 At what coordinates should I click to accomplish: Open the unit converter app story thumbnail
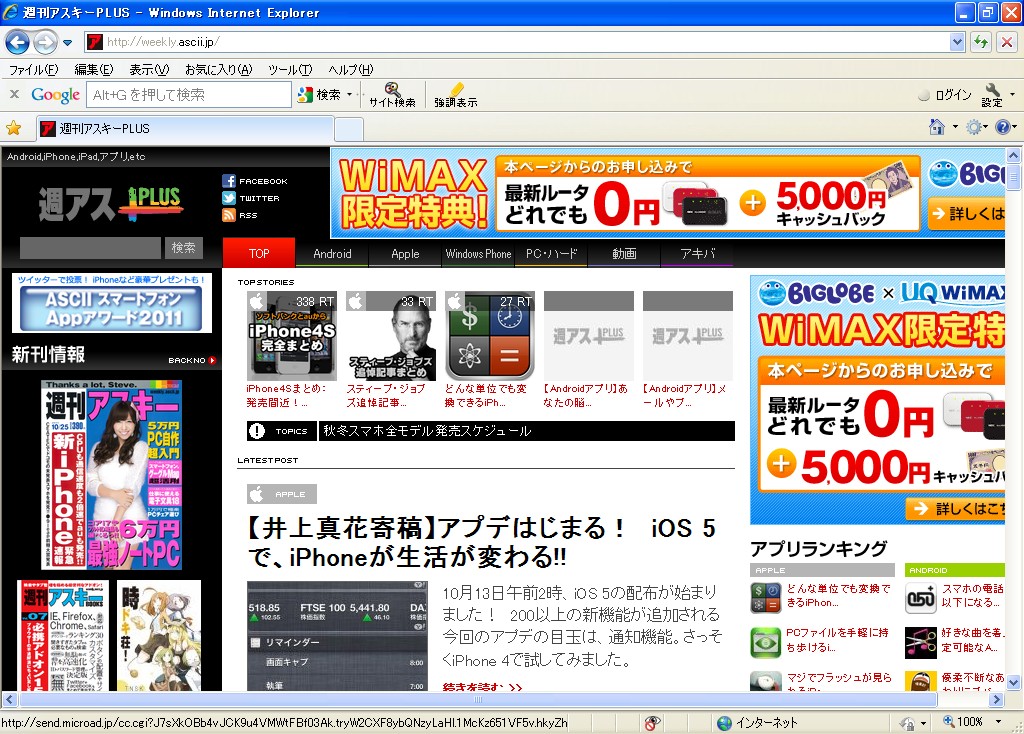(x=490, y=336)
